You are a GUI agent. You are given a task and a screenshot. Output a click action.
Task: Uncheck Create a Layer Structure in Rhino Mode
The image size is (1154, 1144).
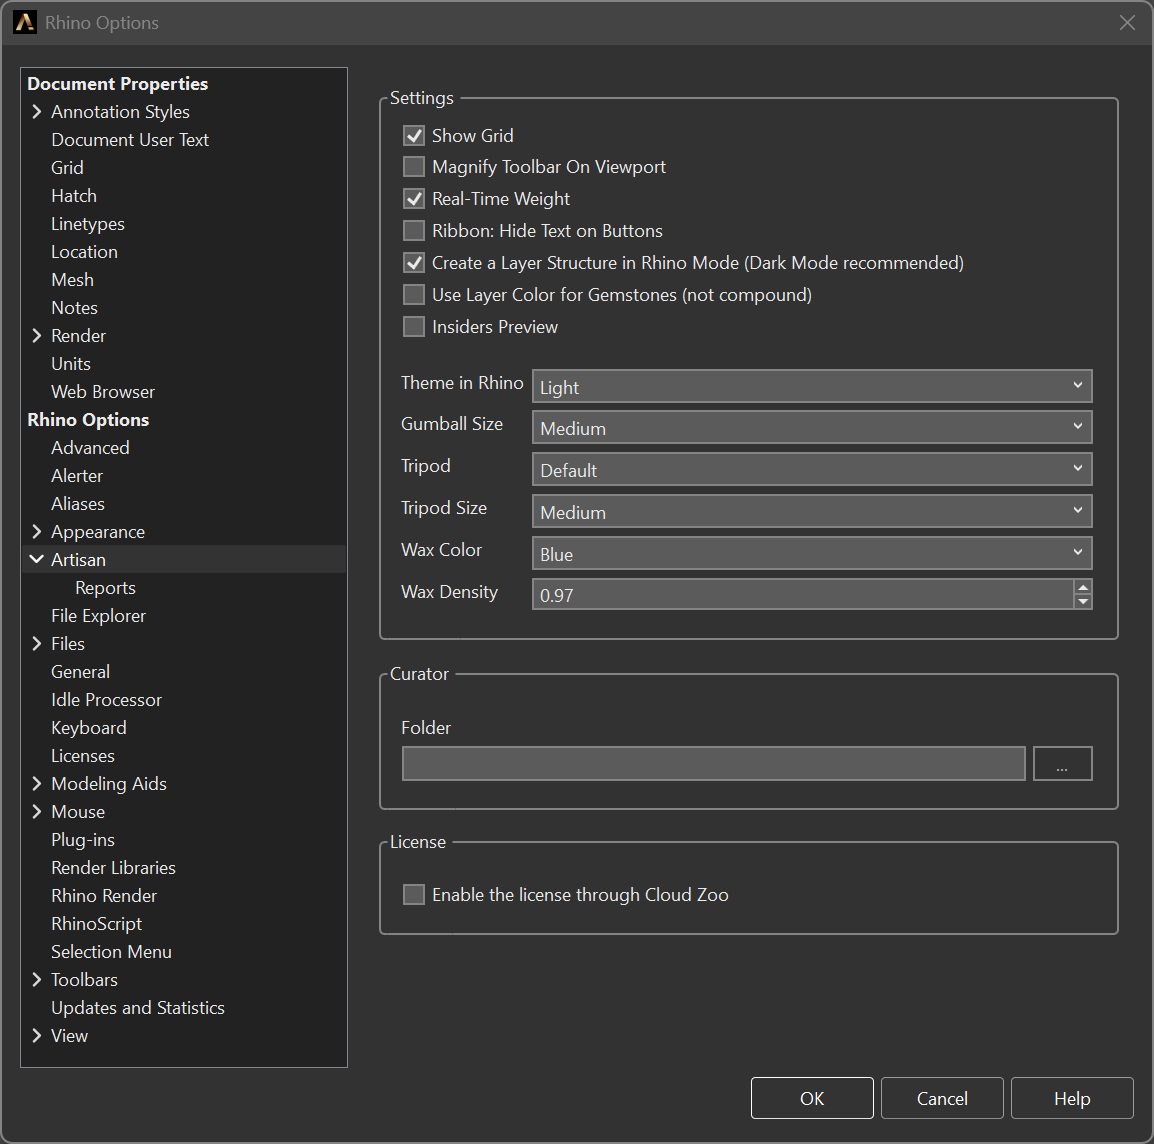(414, 263)
